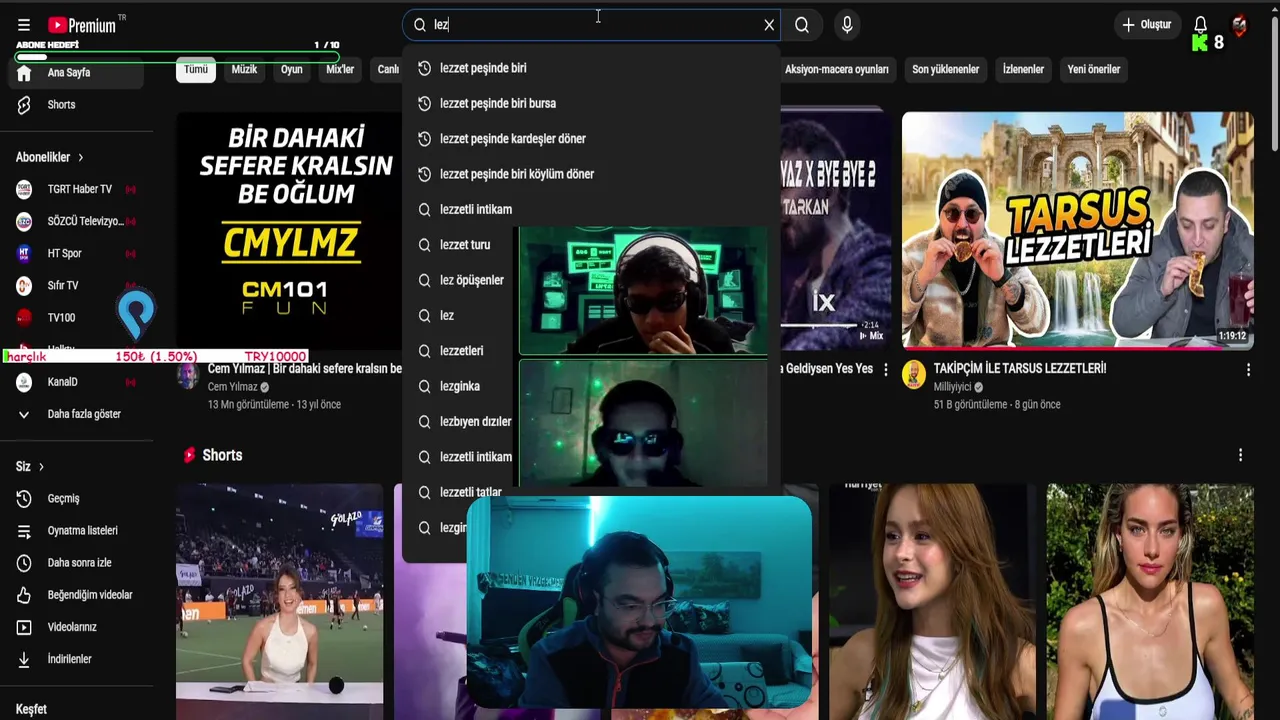Clear the search box text
The width and height of the screenshot is (1280, 720).
pos(769,25)
